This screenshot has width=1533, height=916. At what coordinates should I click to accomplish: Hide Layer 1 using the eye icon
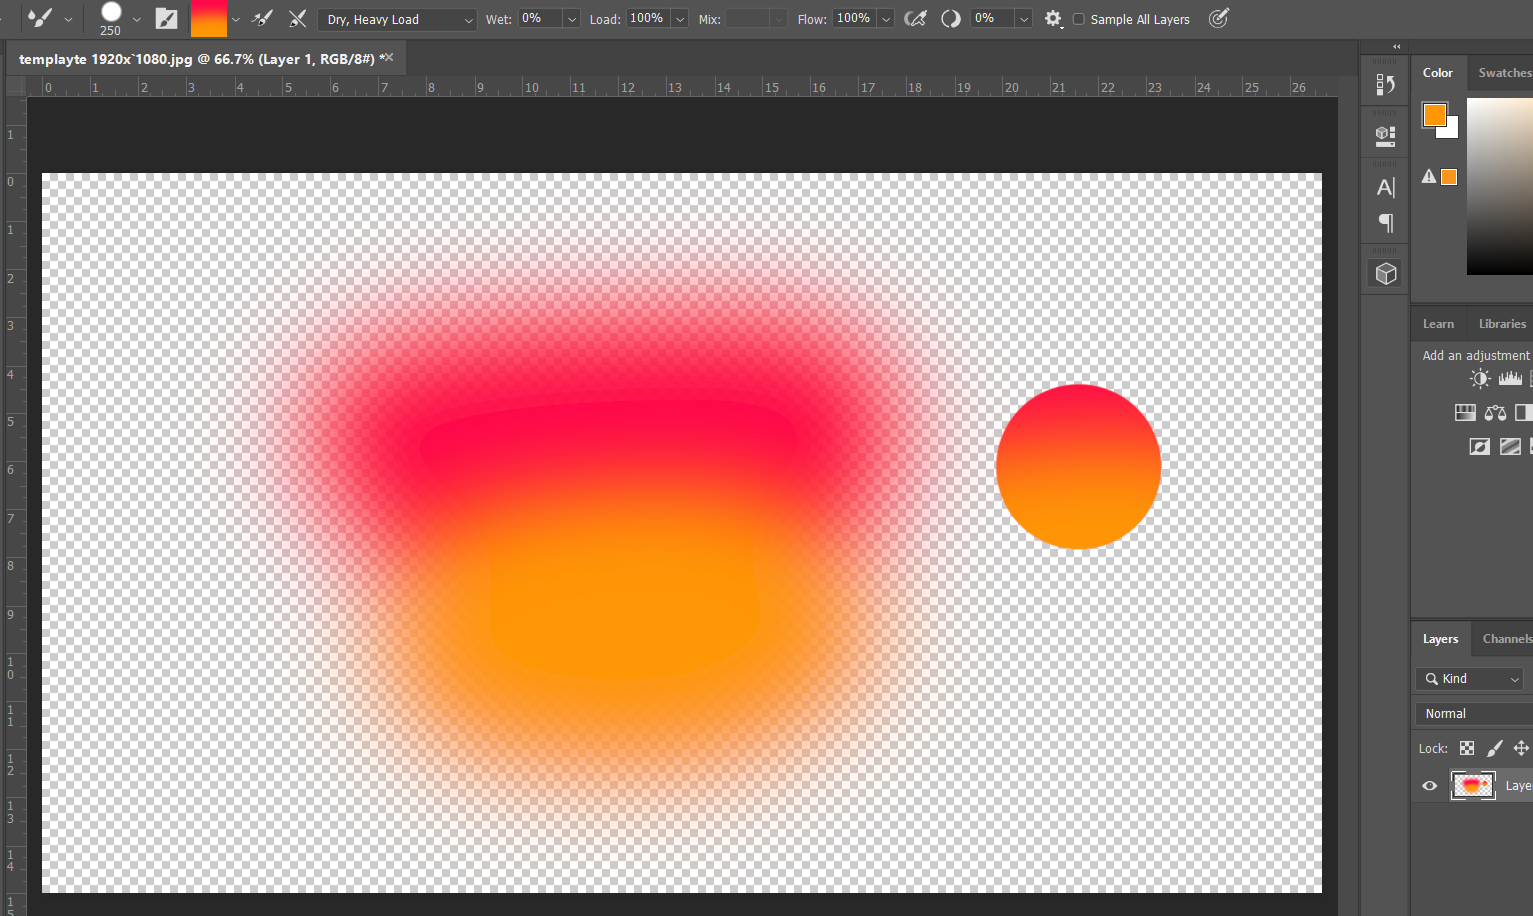[x=1429, y=786]
